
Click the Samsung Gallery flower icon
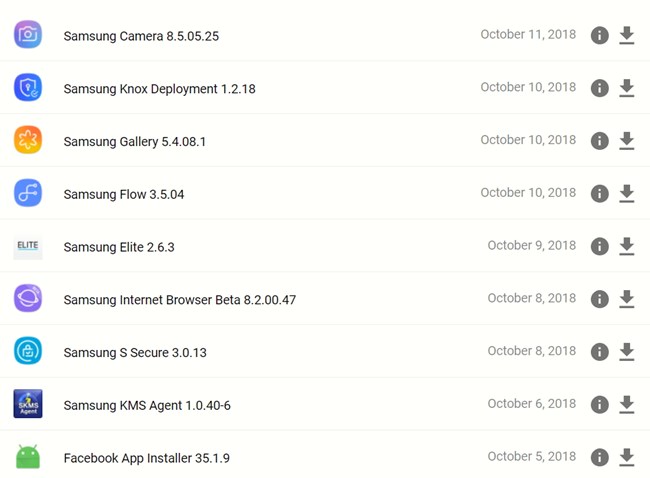28,140
